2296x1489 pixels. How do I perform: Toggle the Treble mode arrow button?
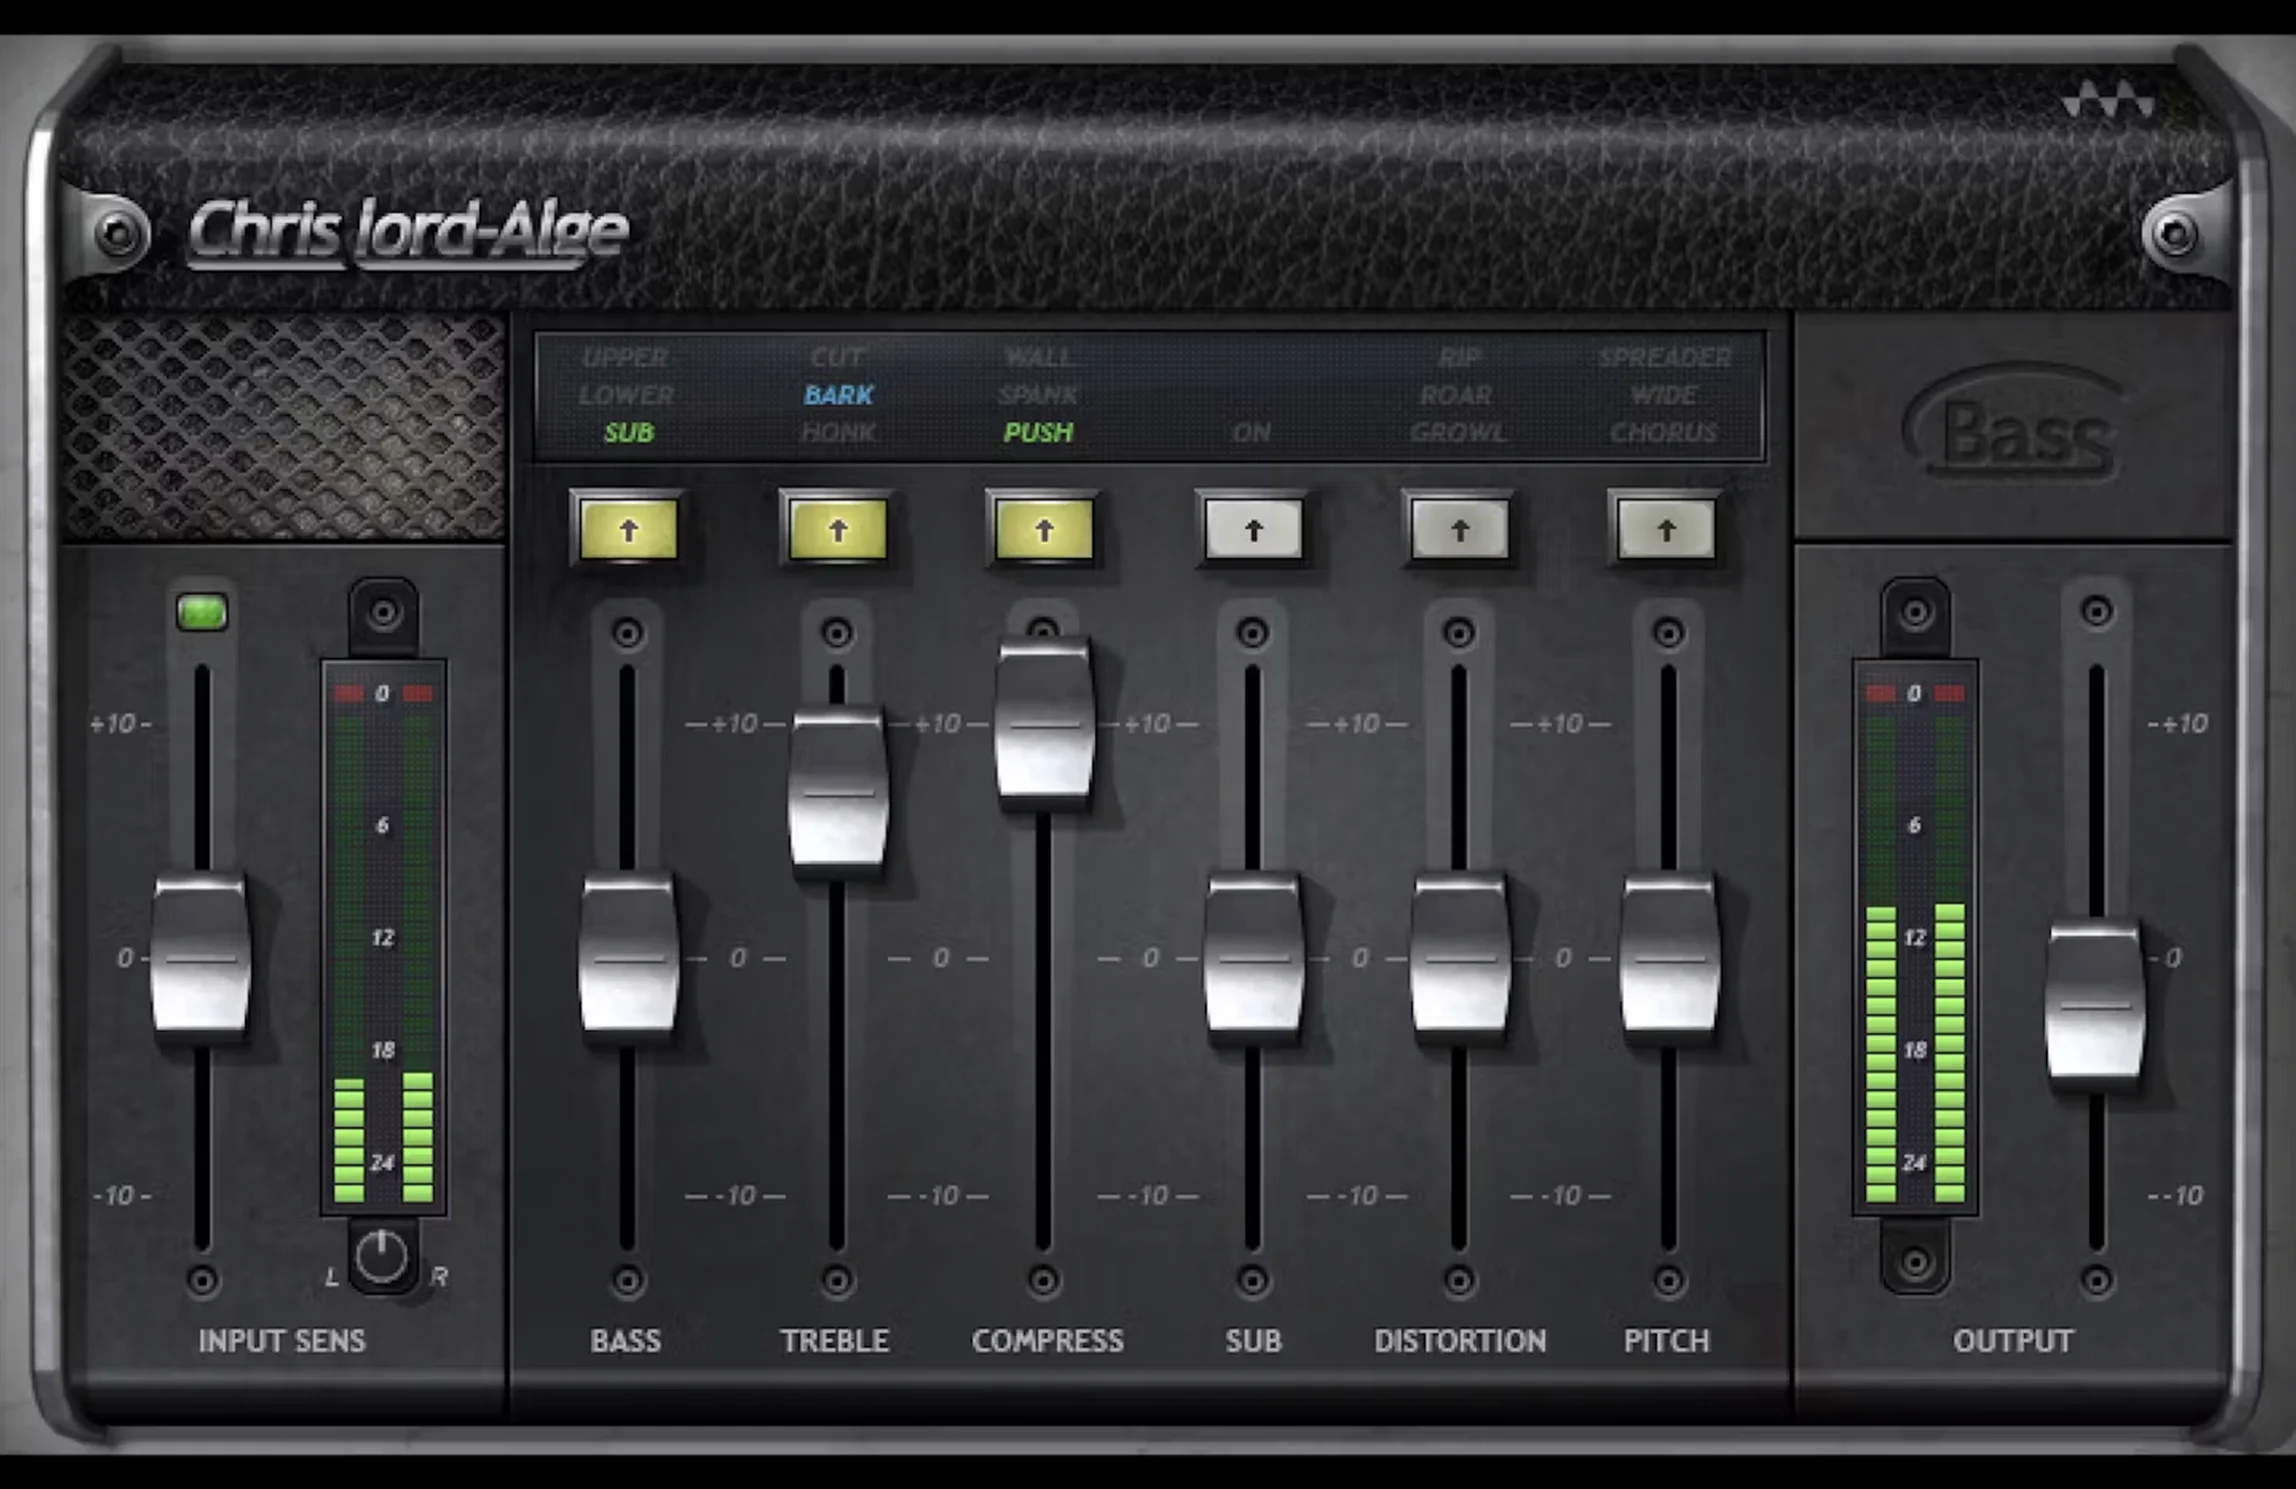click(x=837, y=530)
